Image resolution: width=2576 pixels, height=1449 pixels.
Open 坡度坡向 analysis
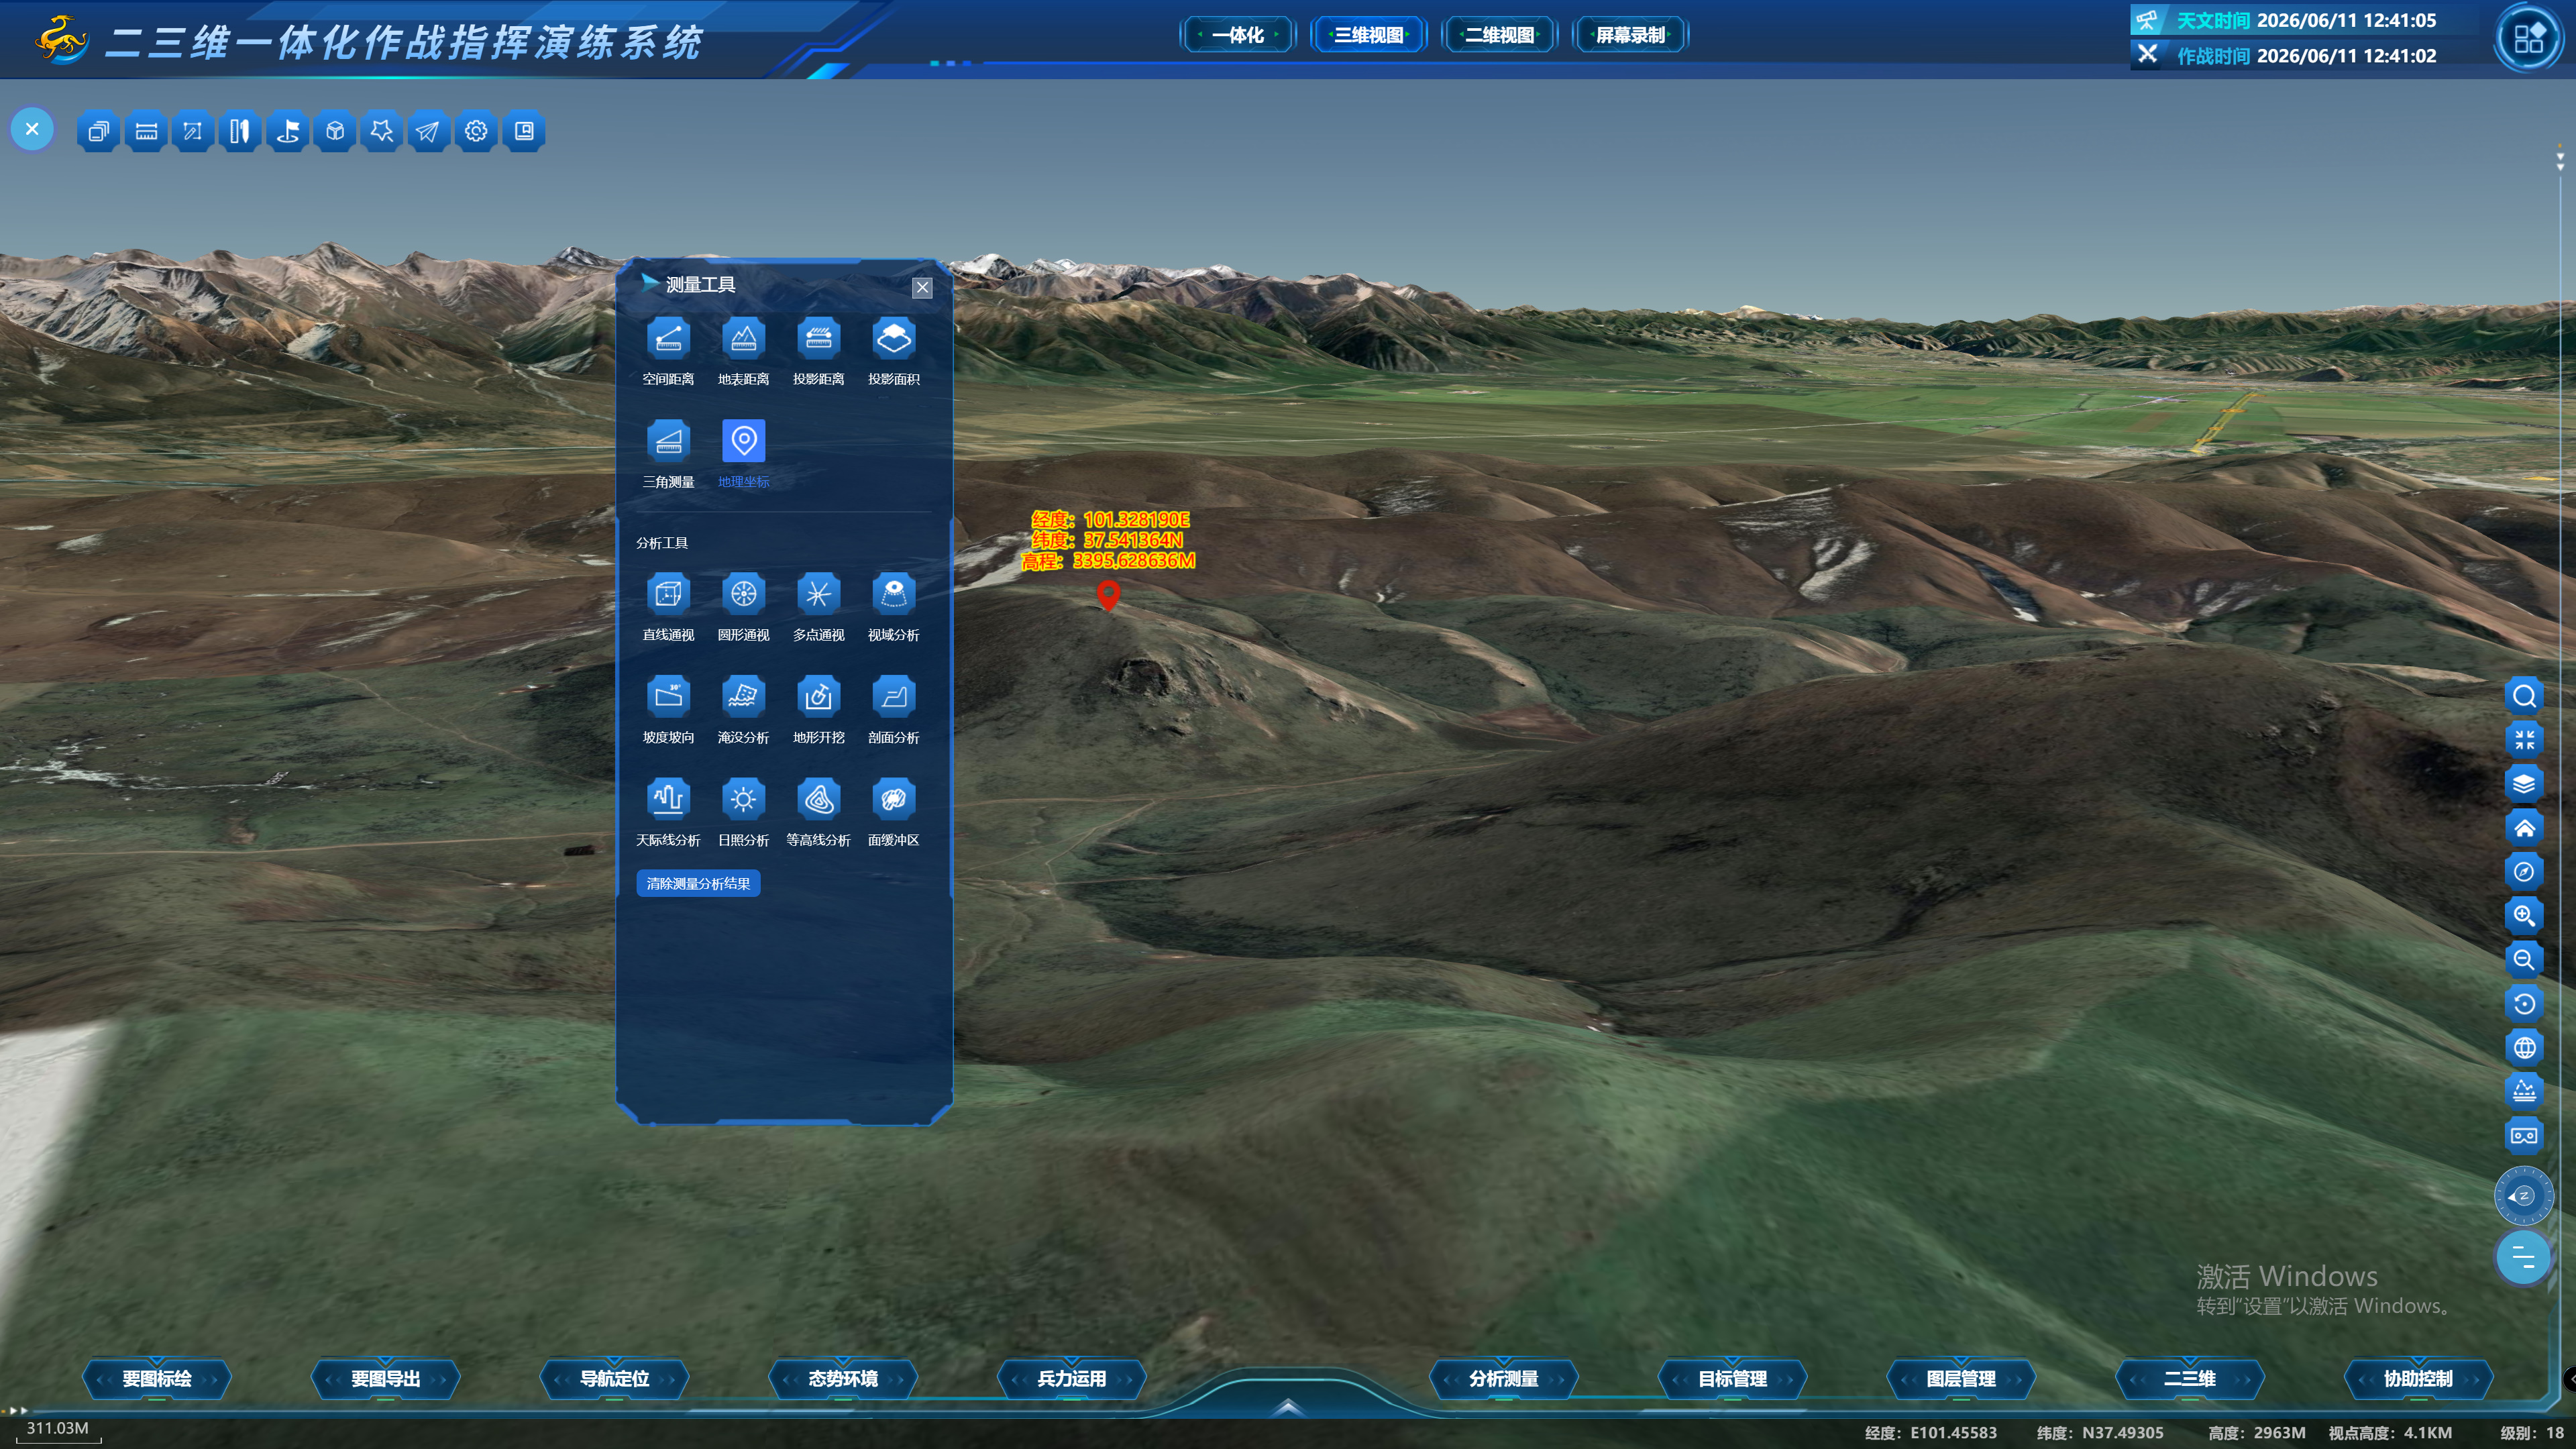pos(668,697)
